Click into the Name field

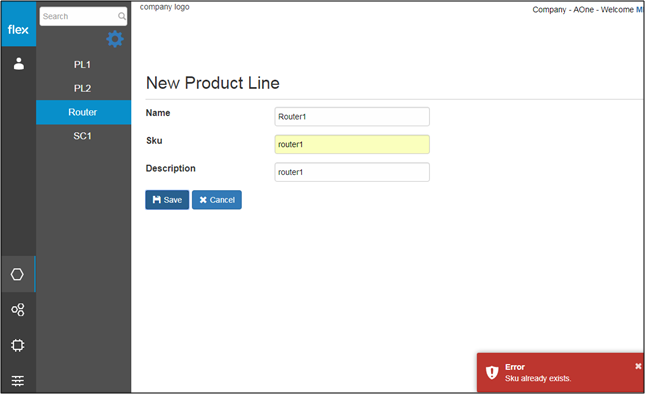pos(352,117)
